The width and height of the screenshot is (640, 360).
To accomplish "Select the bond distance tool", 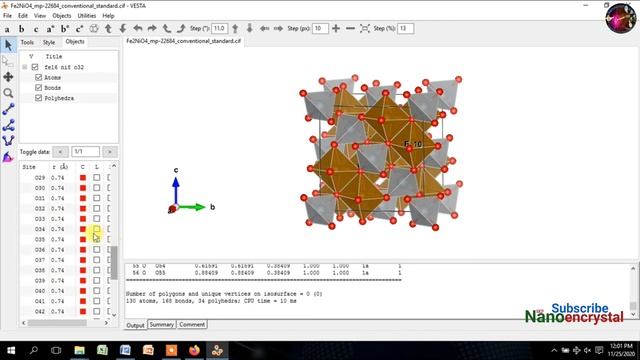I will coord(8,109).
